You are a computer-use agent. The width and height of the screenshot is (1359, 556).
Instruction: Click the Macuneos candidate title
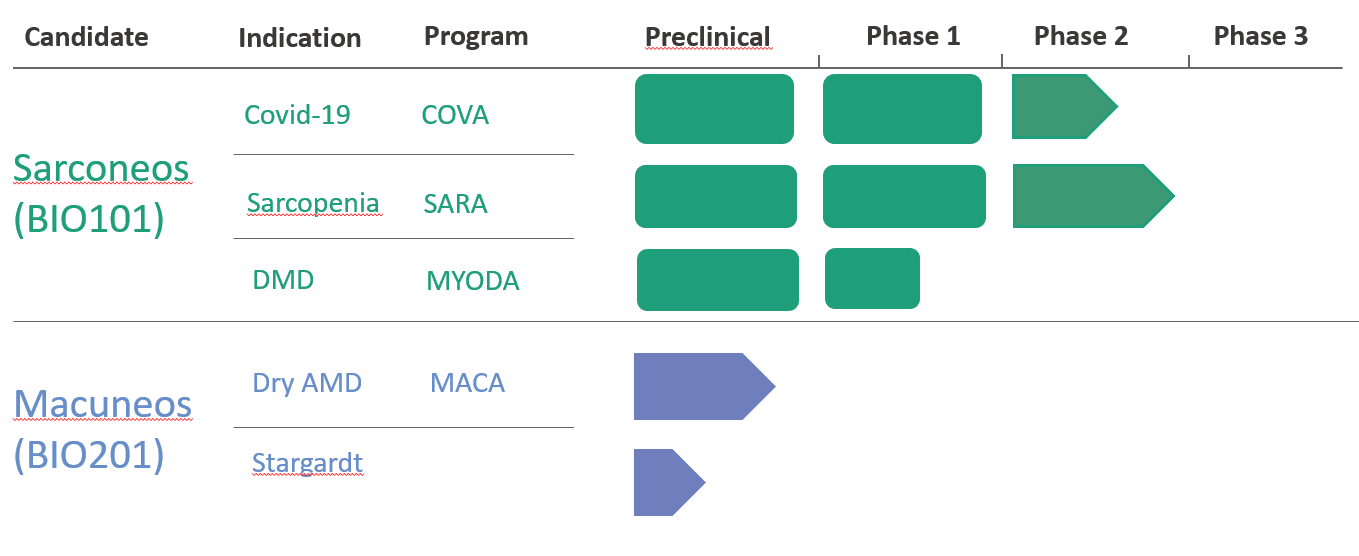pyautogui.click(x=103, y=405)
